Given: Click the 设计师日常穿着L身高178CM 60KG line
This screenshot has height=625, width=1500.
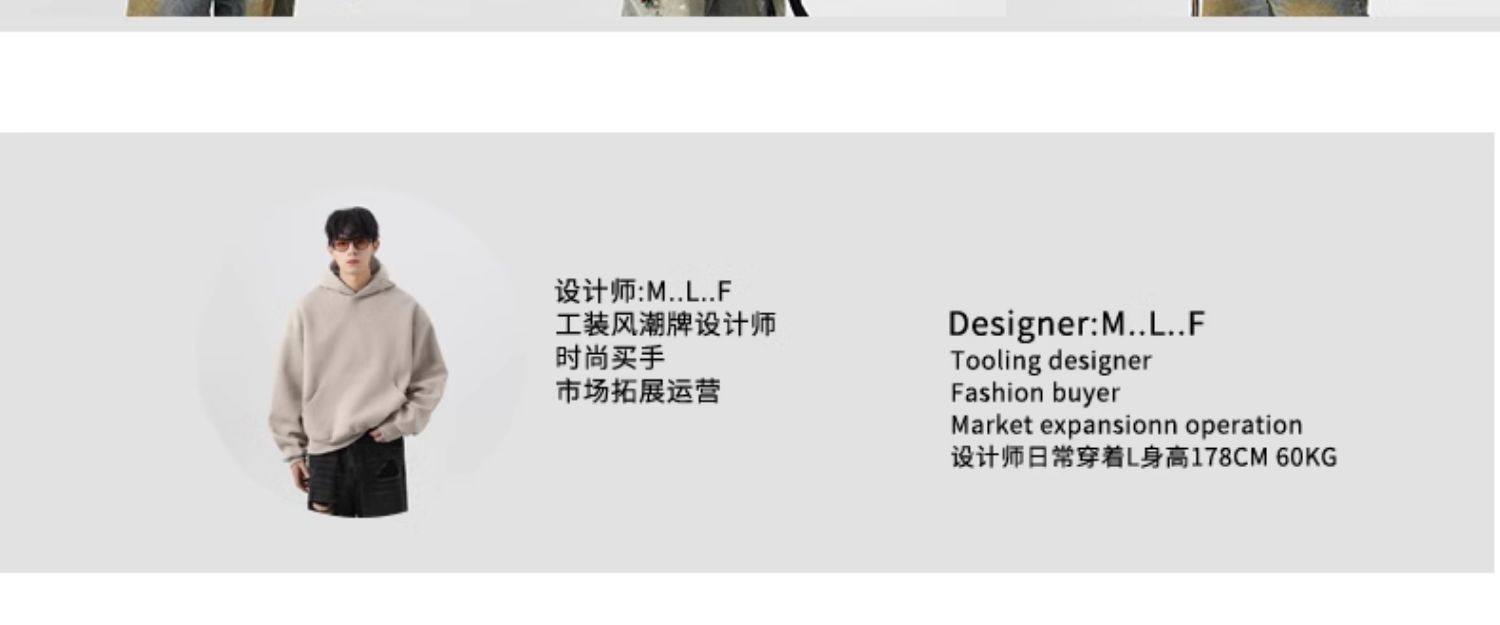Looking at the screenshot, I should 1143,458.
